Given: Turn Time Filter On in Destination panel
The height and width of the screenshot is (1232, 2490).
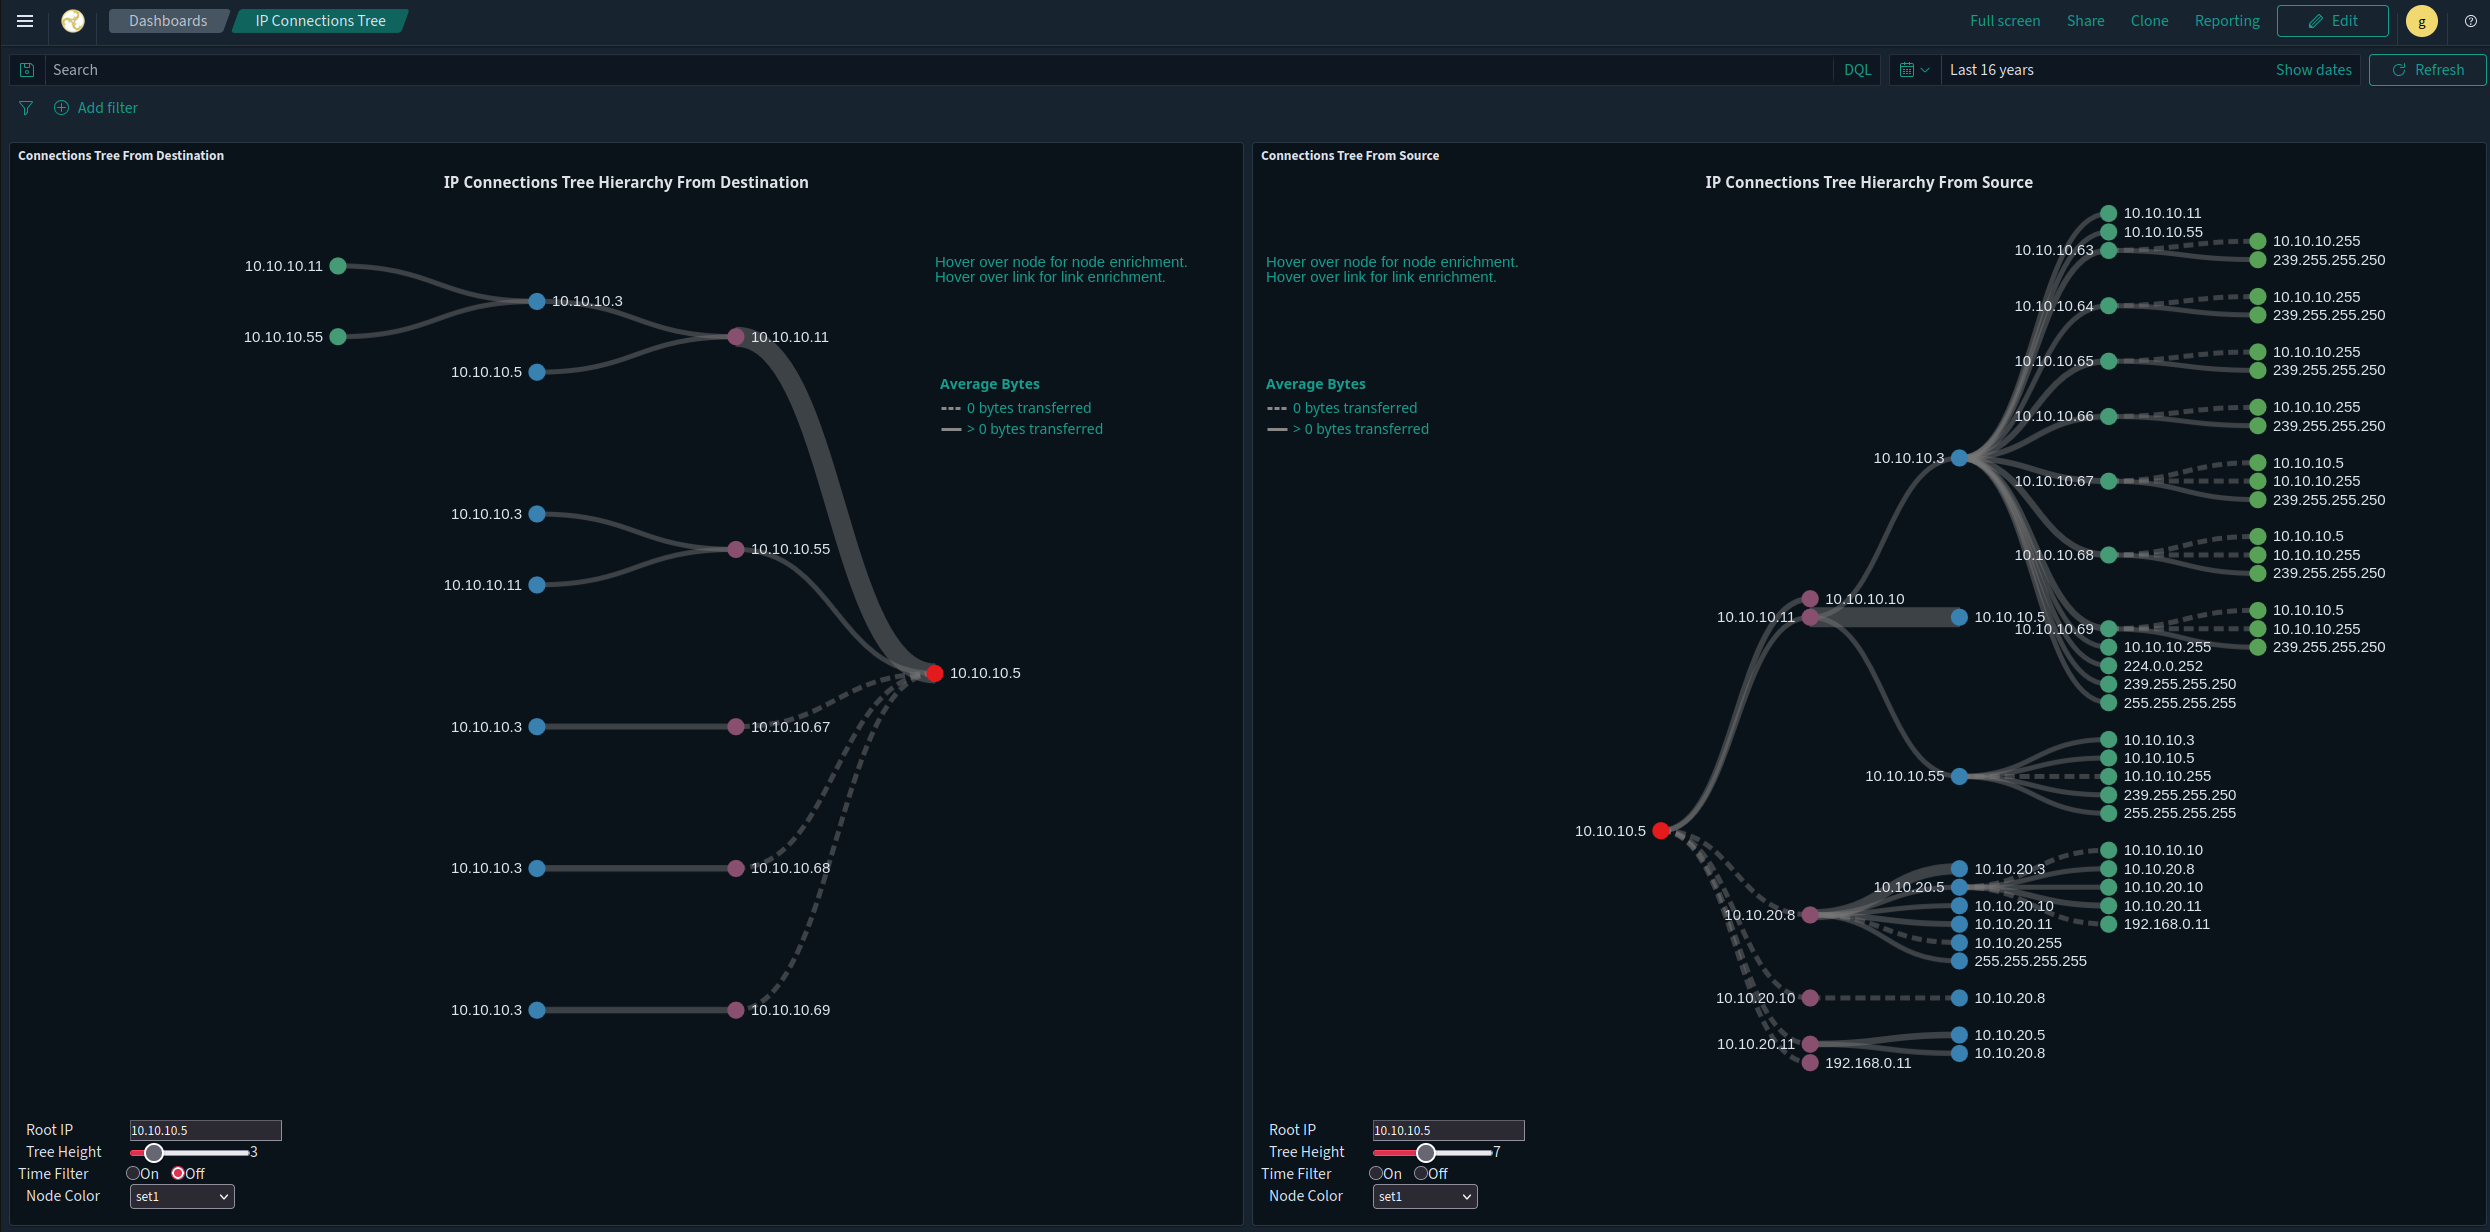Looking at the screenshot, I should pyautogui.click(x=133, y=1173).
